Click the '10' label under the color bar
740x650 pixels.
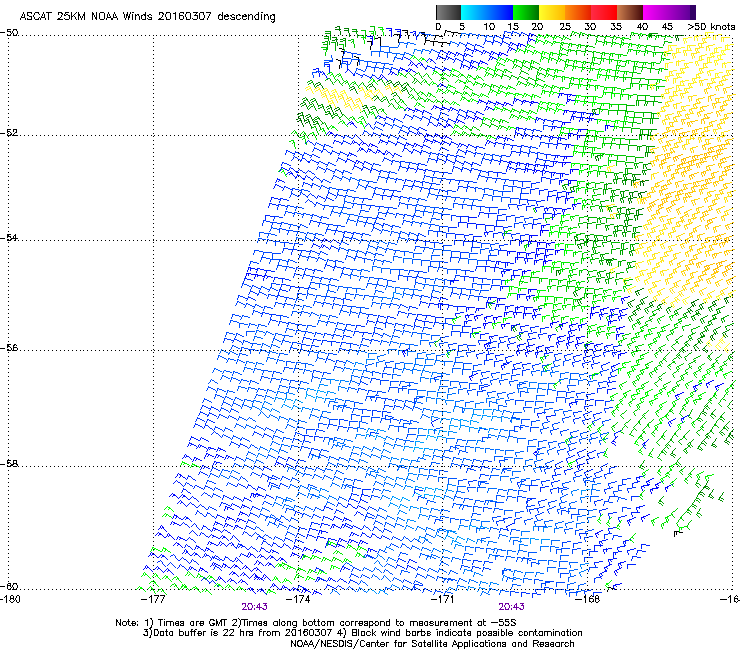(489, 27)
